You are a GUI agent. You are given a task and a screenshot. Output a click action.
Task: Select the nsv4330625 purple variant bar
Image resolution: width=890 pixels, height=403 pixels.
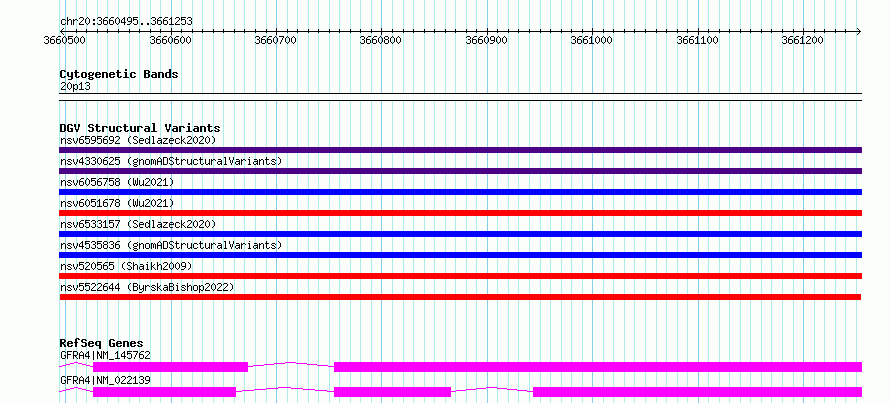(x=460, y=171)
